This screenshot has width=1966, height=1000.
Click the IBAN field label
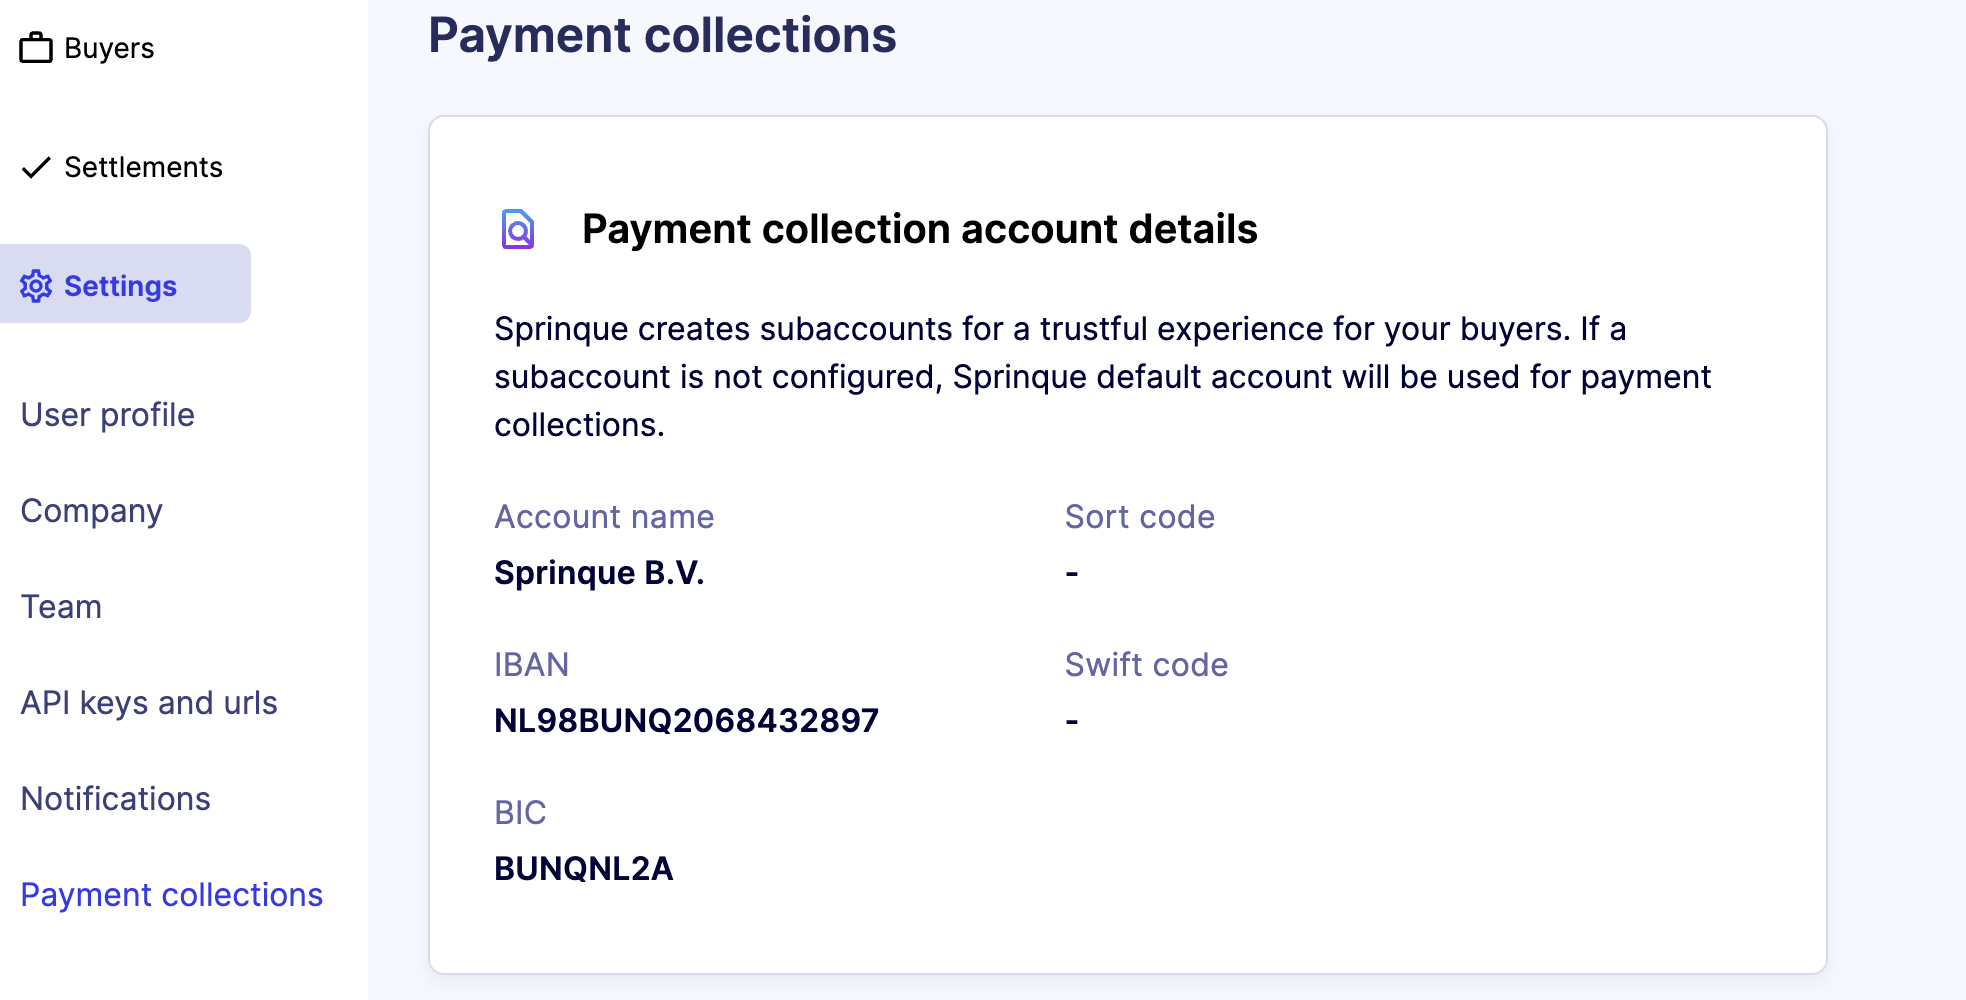pyautogui.click(x=531, y=665)
